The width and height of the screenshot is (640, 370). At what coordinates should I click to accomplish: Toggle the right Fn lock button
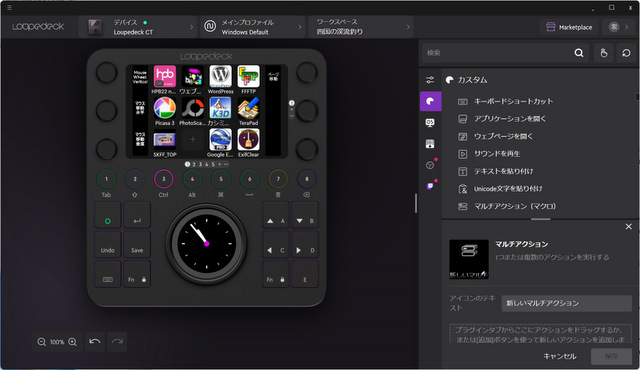[276, 275]
